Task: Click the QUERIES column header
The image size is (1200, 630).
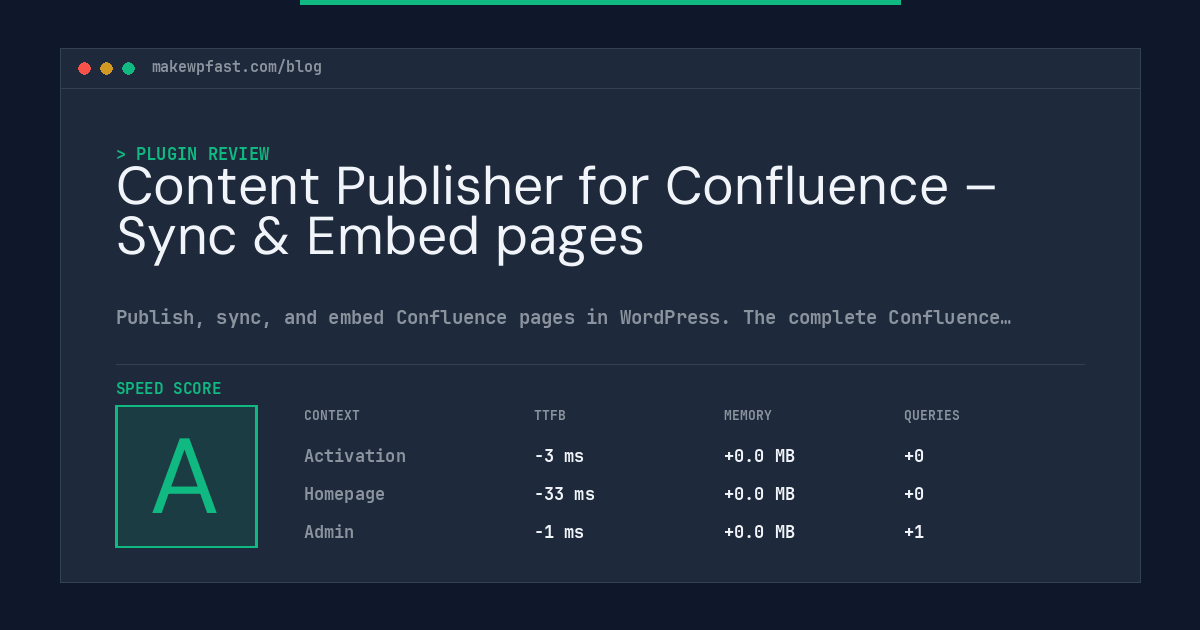Action: pos(932,416)
